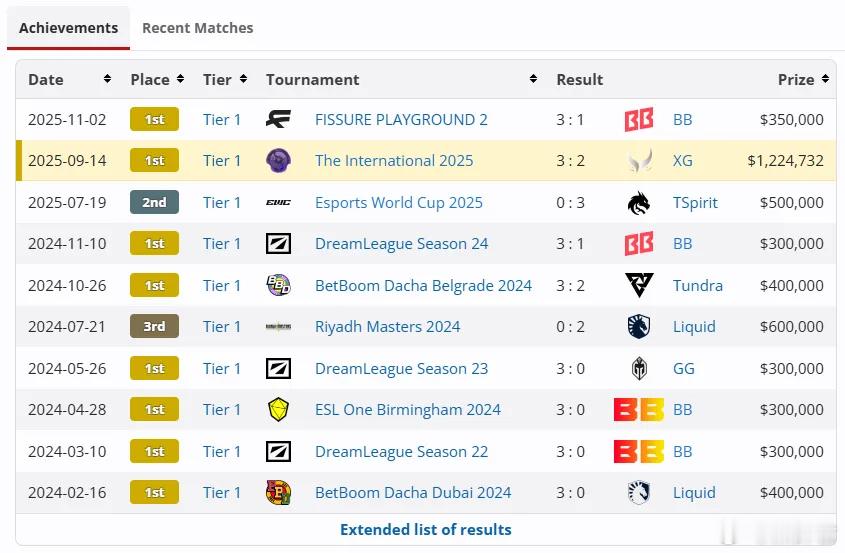
Task: Click Team Liquid logo in Riyadh Masters row
Action: [639, 327]
